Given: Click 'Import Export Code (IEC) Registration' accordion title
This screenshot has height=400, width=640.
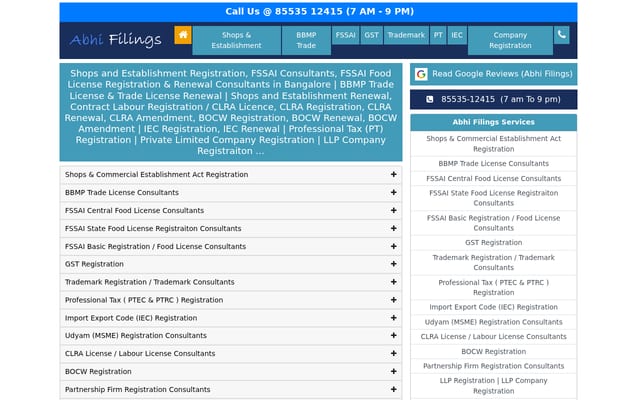Looking at the screenshot, I should 131,318.
